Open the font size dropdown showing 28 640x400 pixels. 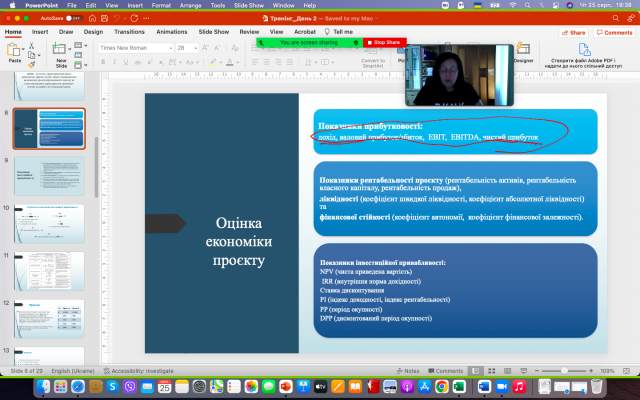coord(196,48)
